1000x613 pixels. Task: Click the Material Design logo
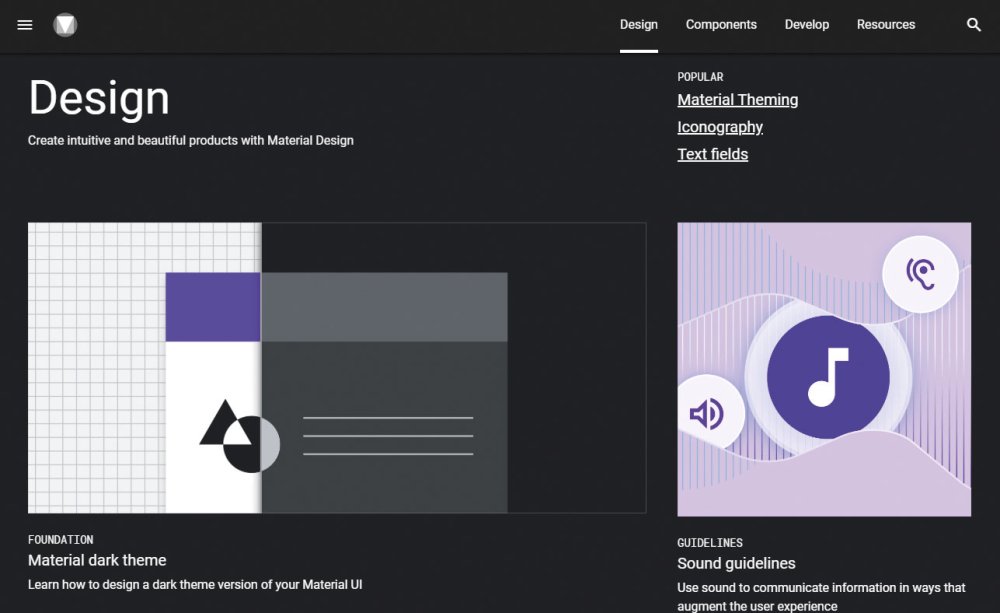[65, 25]
